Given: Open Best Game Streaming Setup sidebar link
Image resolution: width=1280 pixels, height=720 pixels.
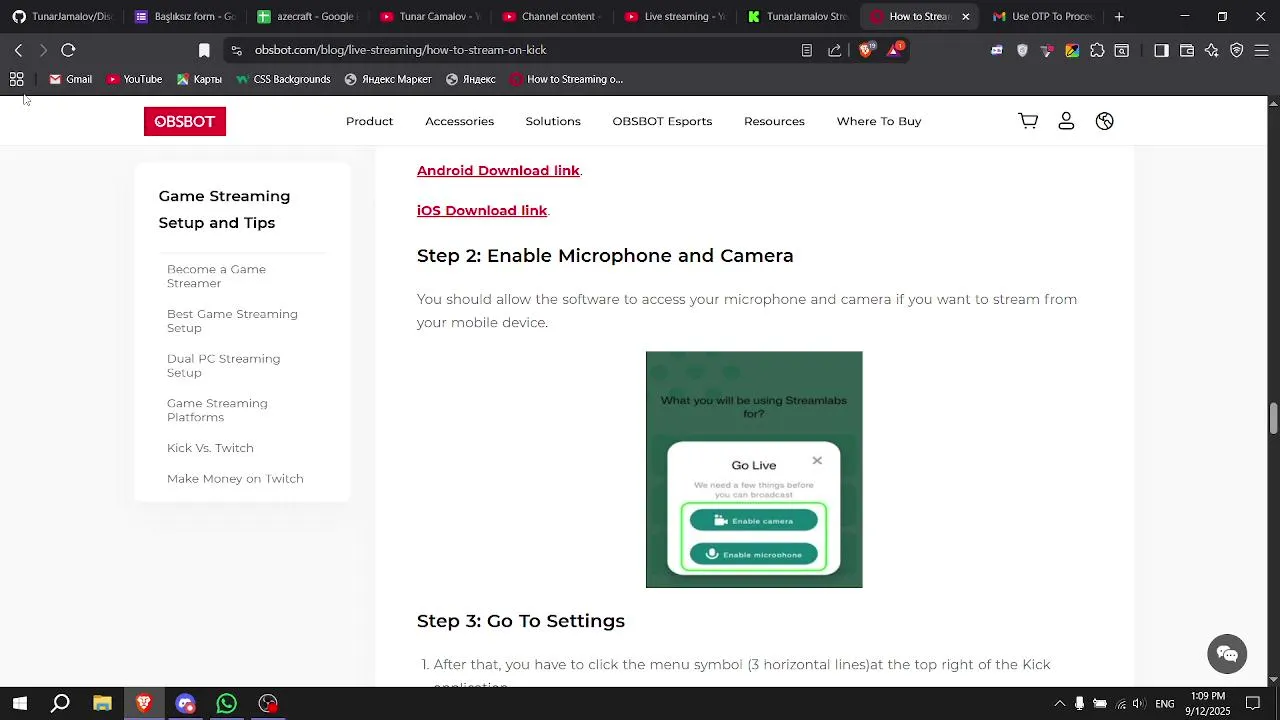Looking at the screenshot, I should click(232, 321).
